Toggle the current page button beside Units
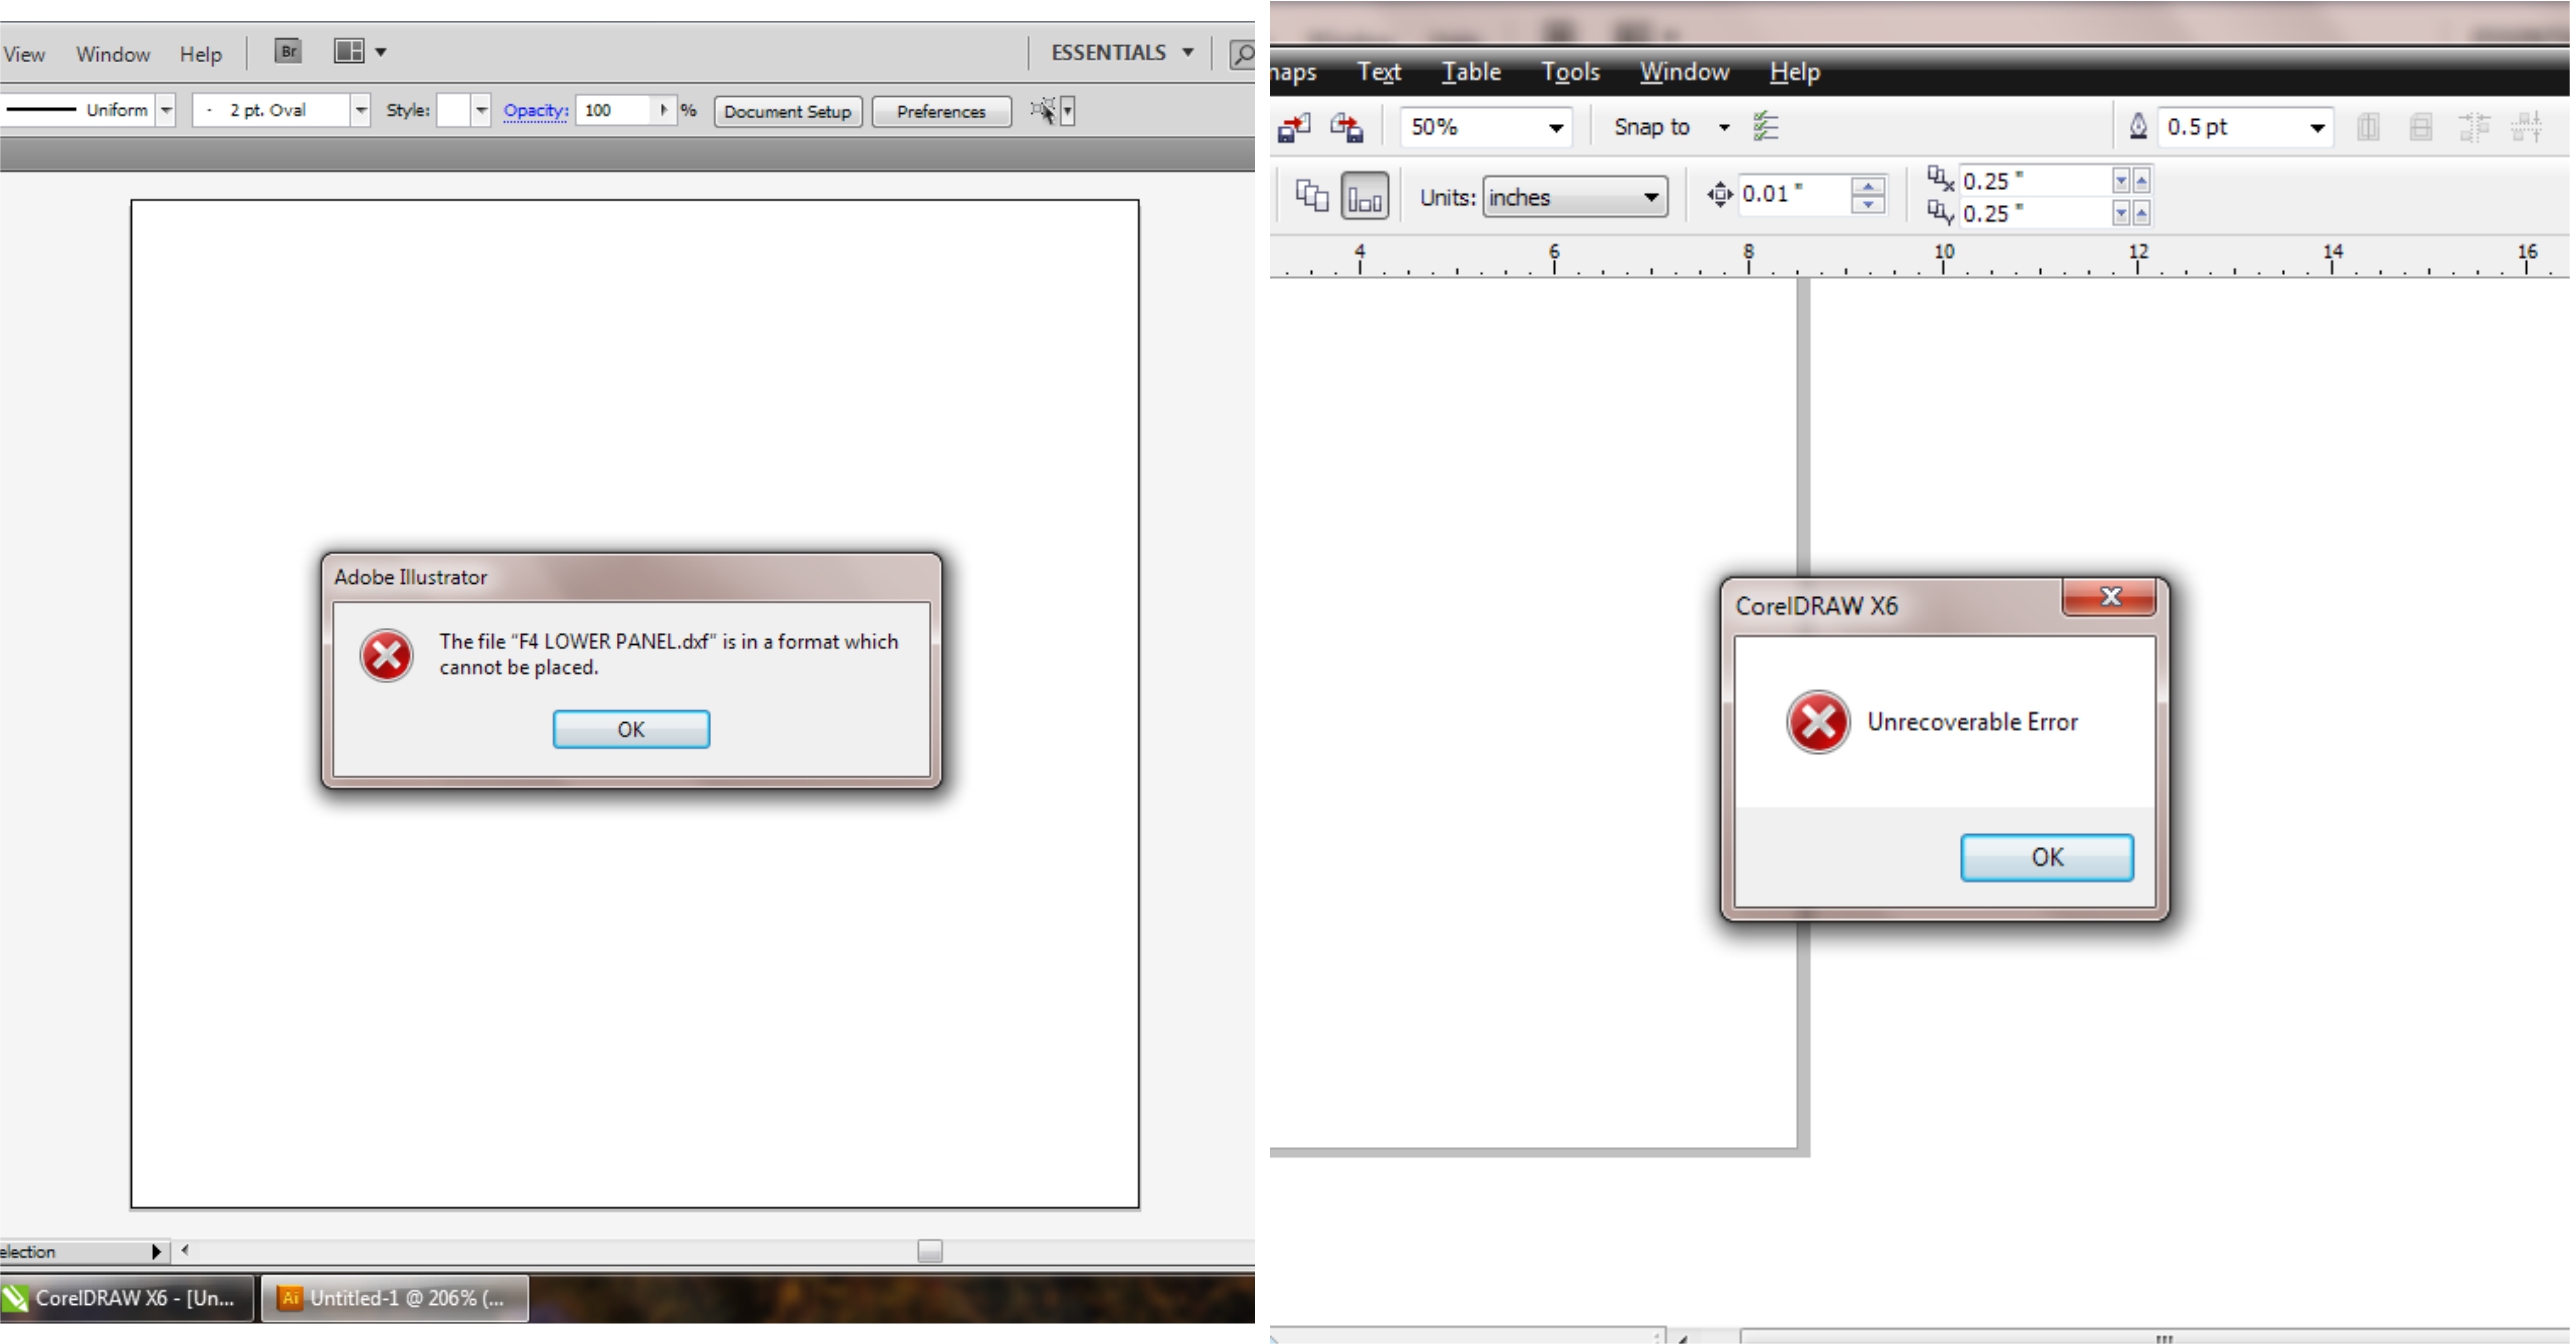 point(1364,196)
